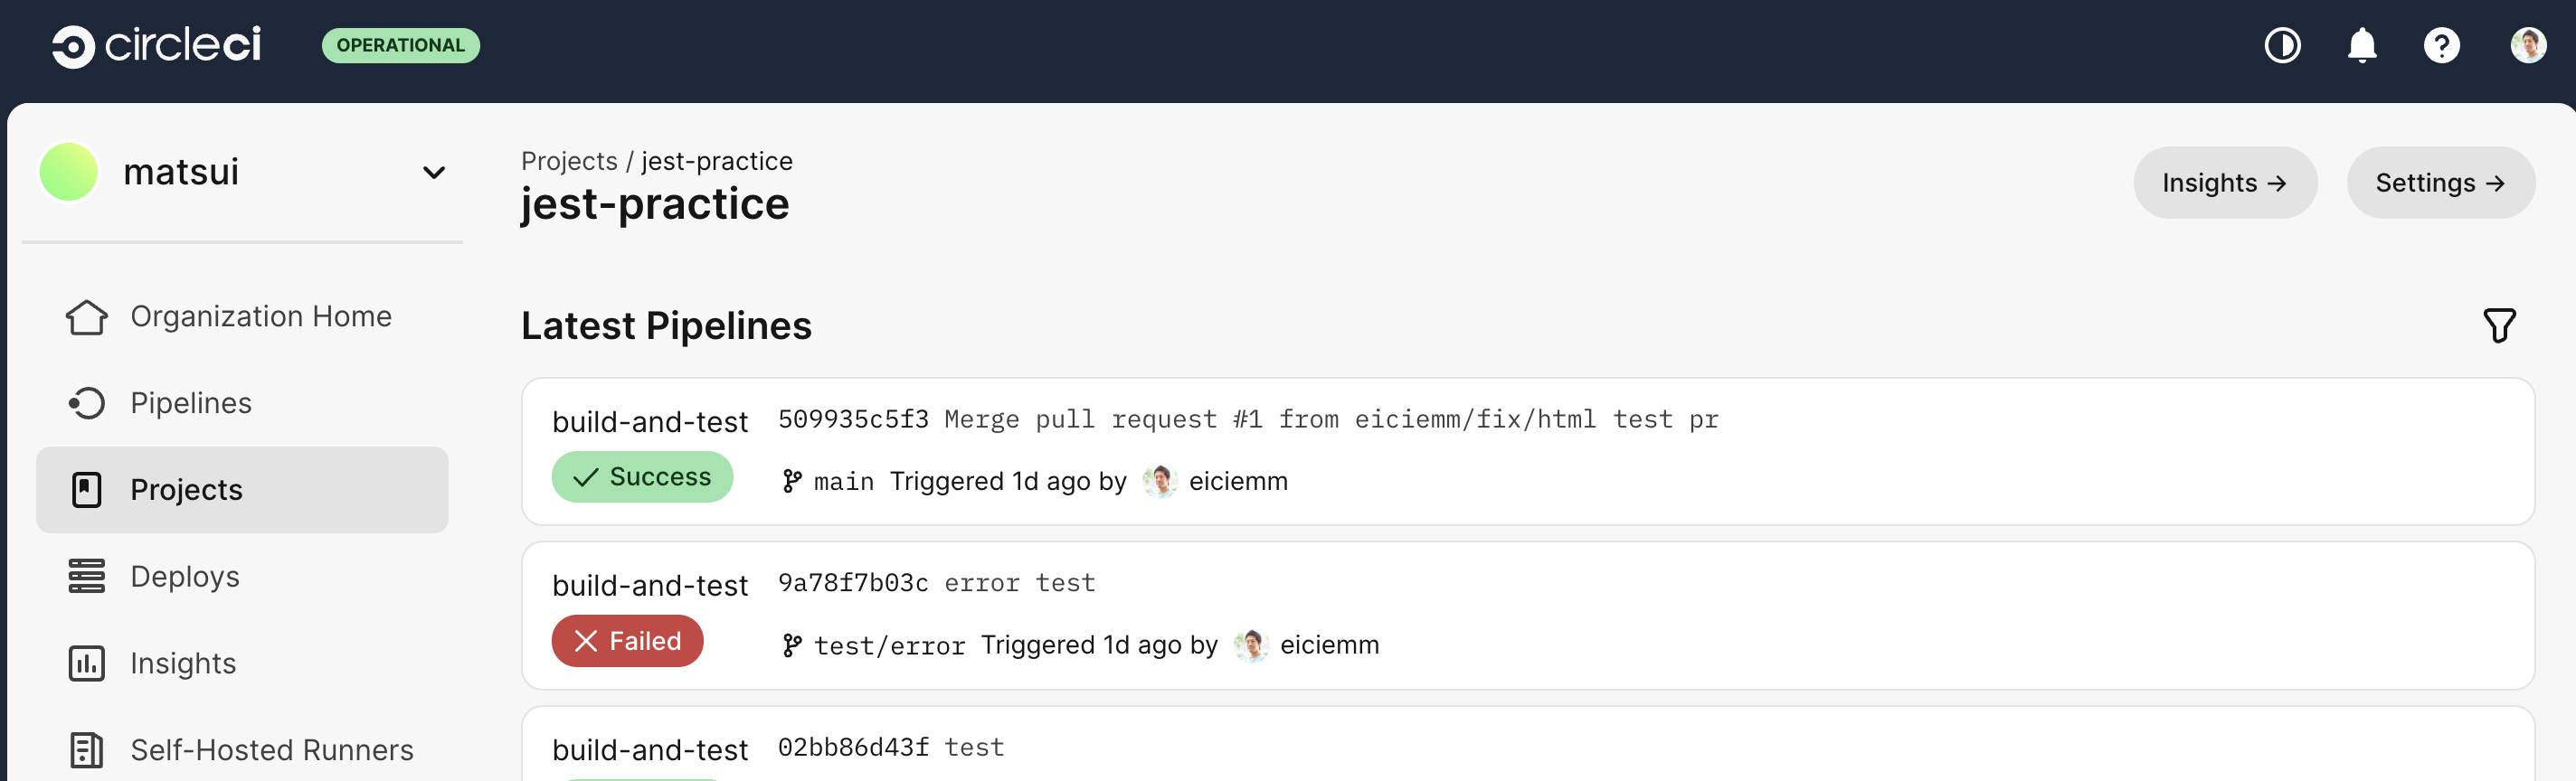Open help using the question mark icon
Viewport: 2576px width, 781px height.
pos(2441,45)
